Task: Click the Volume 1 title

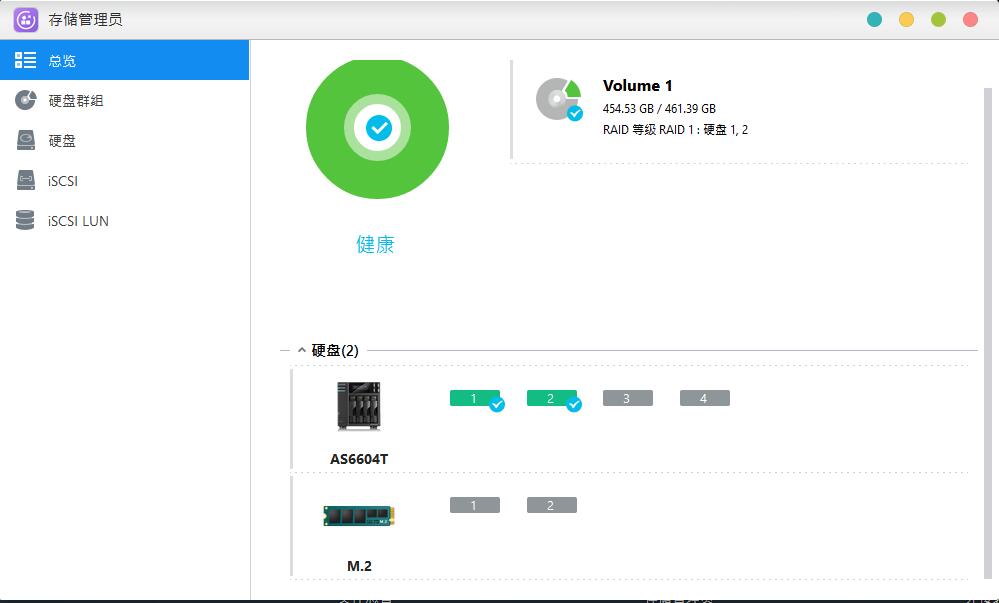Action: 637,85
